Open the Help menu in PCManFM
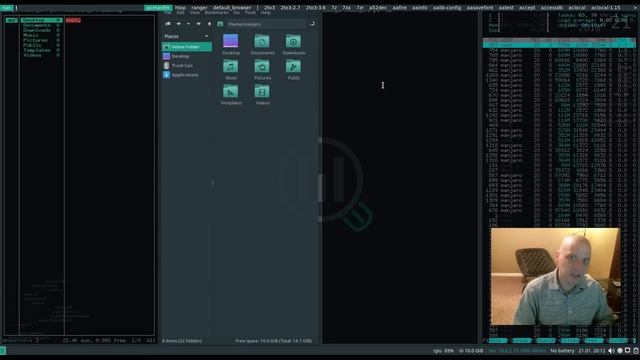 (265, 13)
